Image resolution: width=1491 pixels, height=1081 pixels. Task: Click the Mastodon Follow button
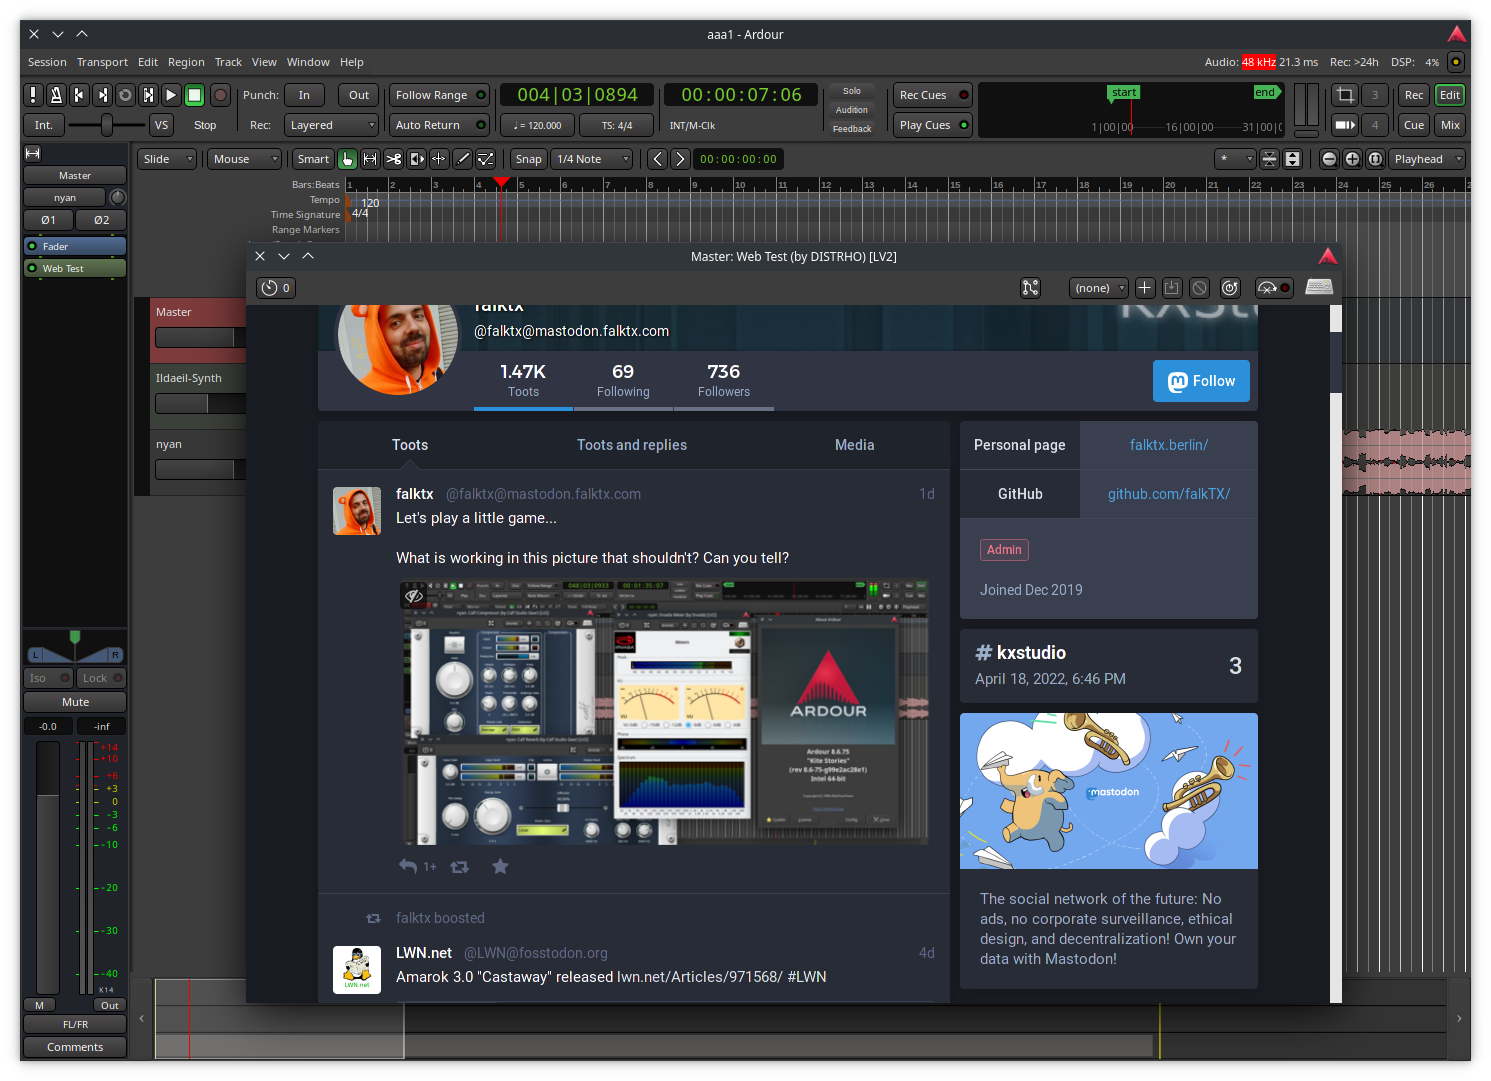pyautogui.click(x=1201, y=381)
